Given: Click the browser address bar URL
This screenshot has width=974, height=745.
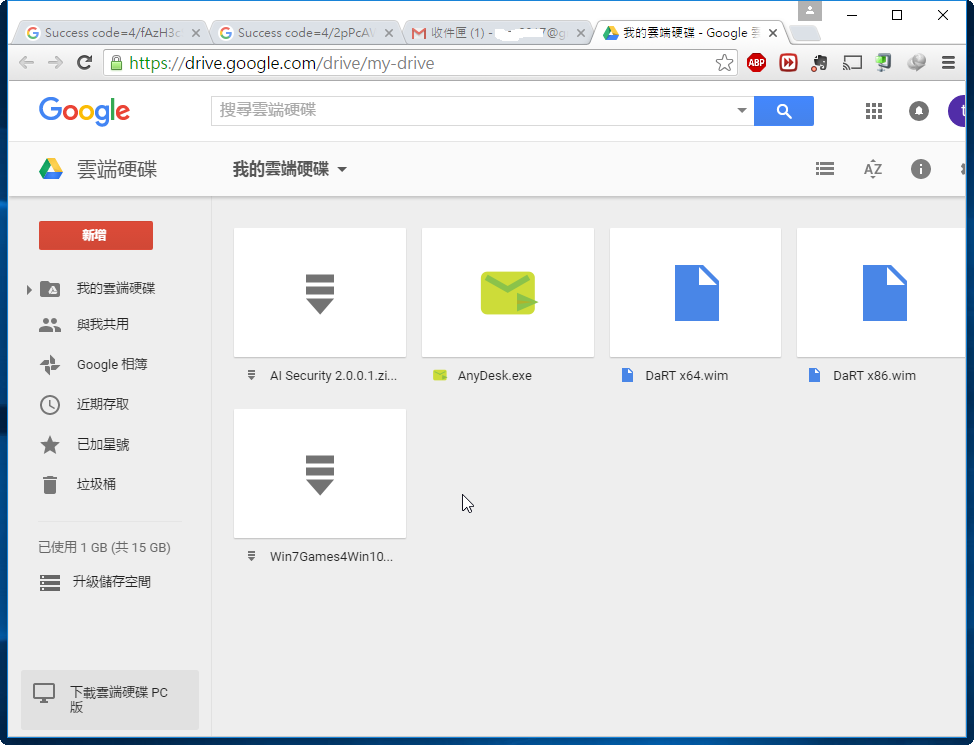Looking at the screenshot, I should click(281, 63).
